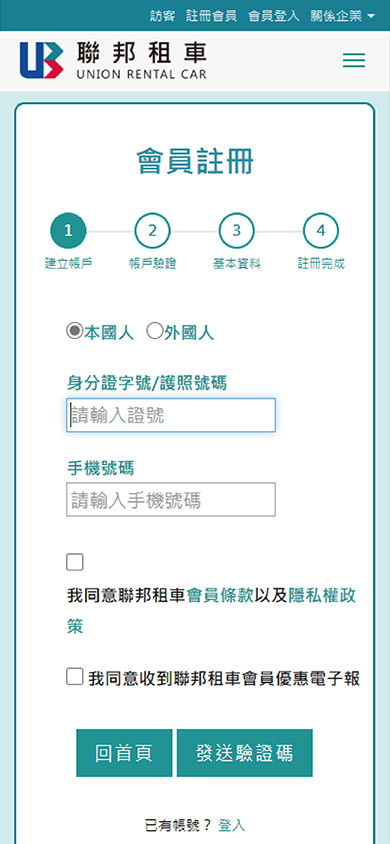Open the hamburger menu icon
Image resolution: width=390 pixels, height=844 pixels.
pyautogui.click(x=353, y=60)
